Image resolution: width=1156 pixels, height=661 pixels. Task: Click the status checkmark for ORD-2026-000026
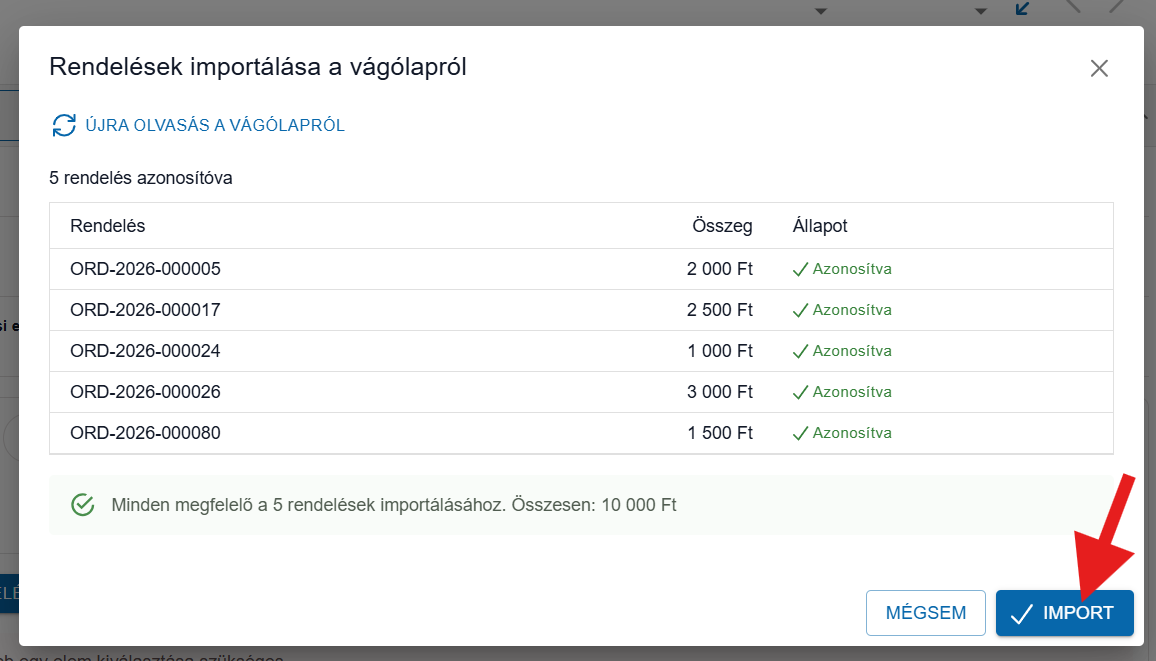(800, 392)
